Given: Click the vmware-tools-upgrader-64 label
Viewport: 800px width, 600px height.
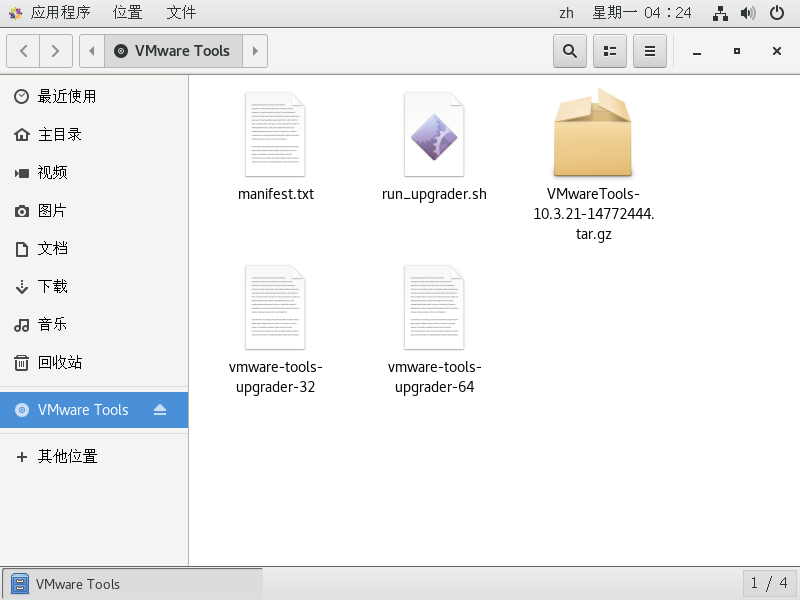Looking at the screenshot, I should [x=435, y=377].
